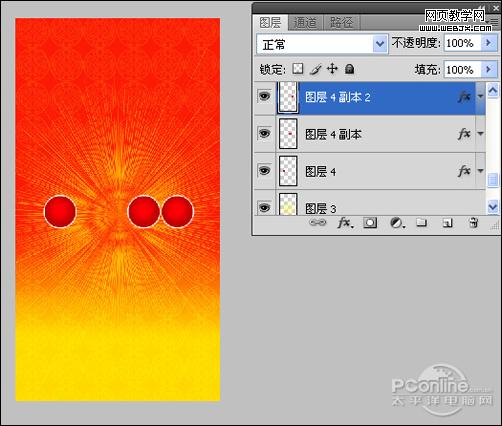
Task: Select layer name 图层 4
Action: 321,172
